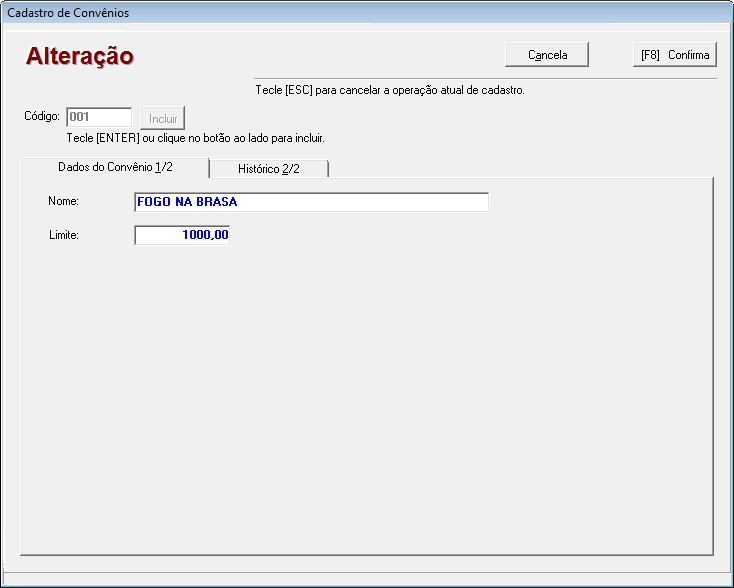Click the separator line under Cancela button
The image size is (734, 588).
[x=480, y=78]
